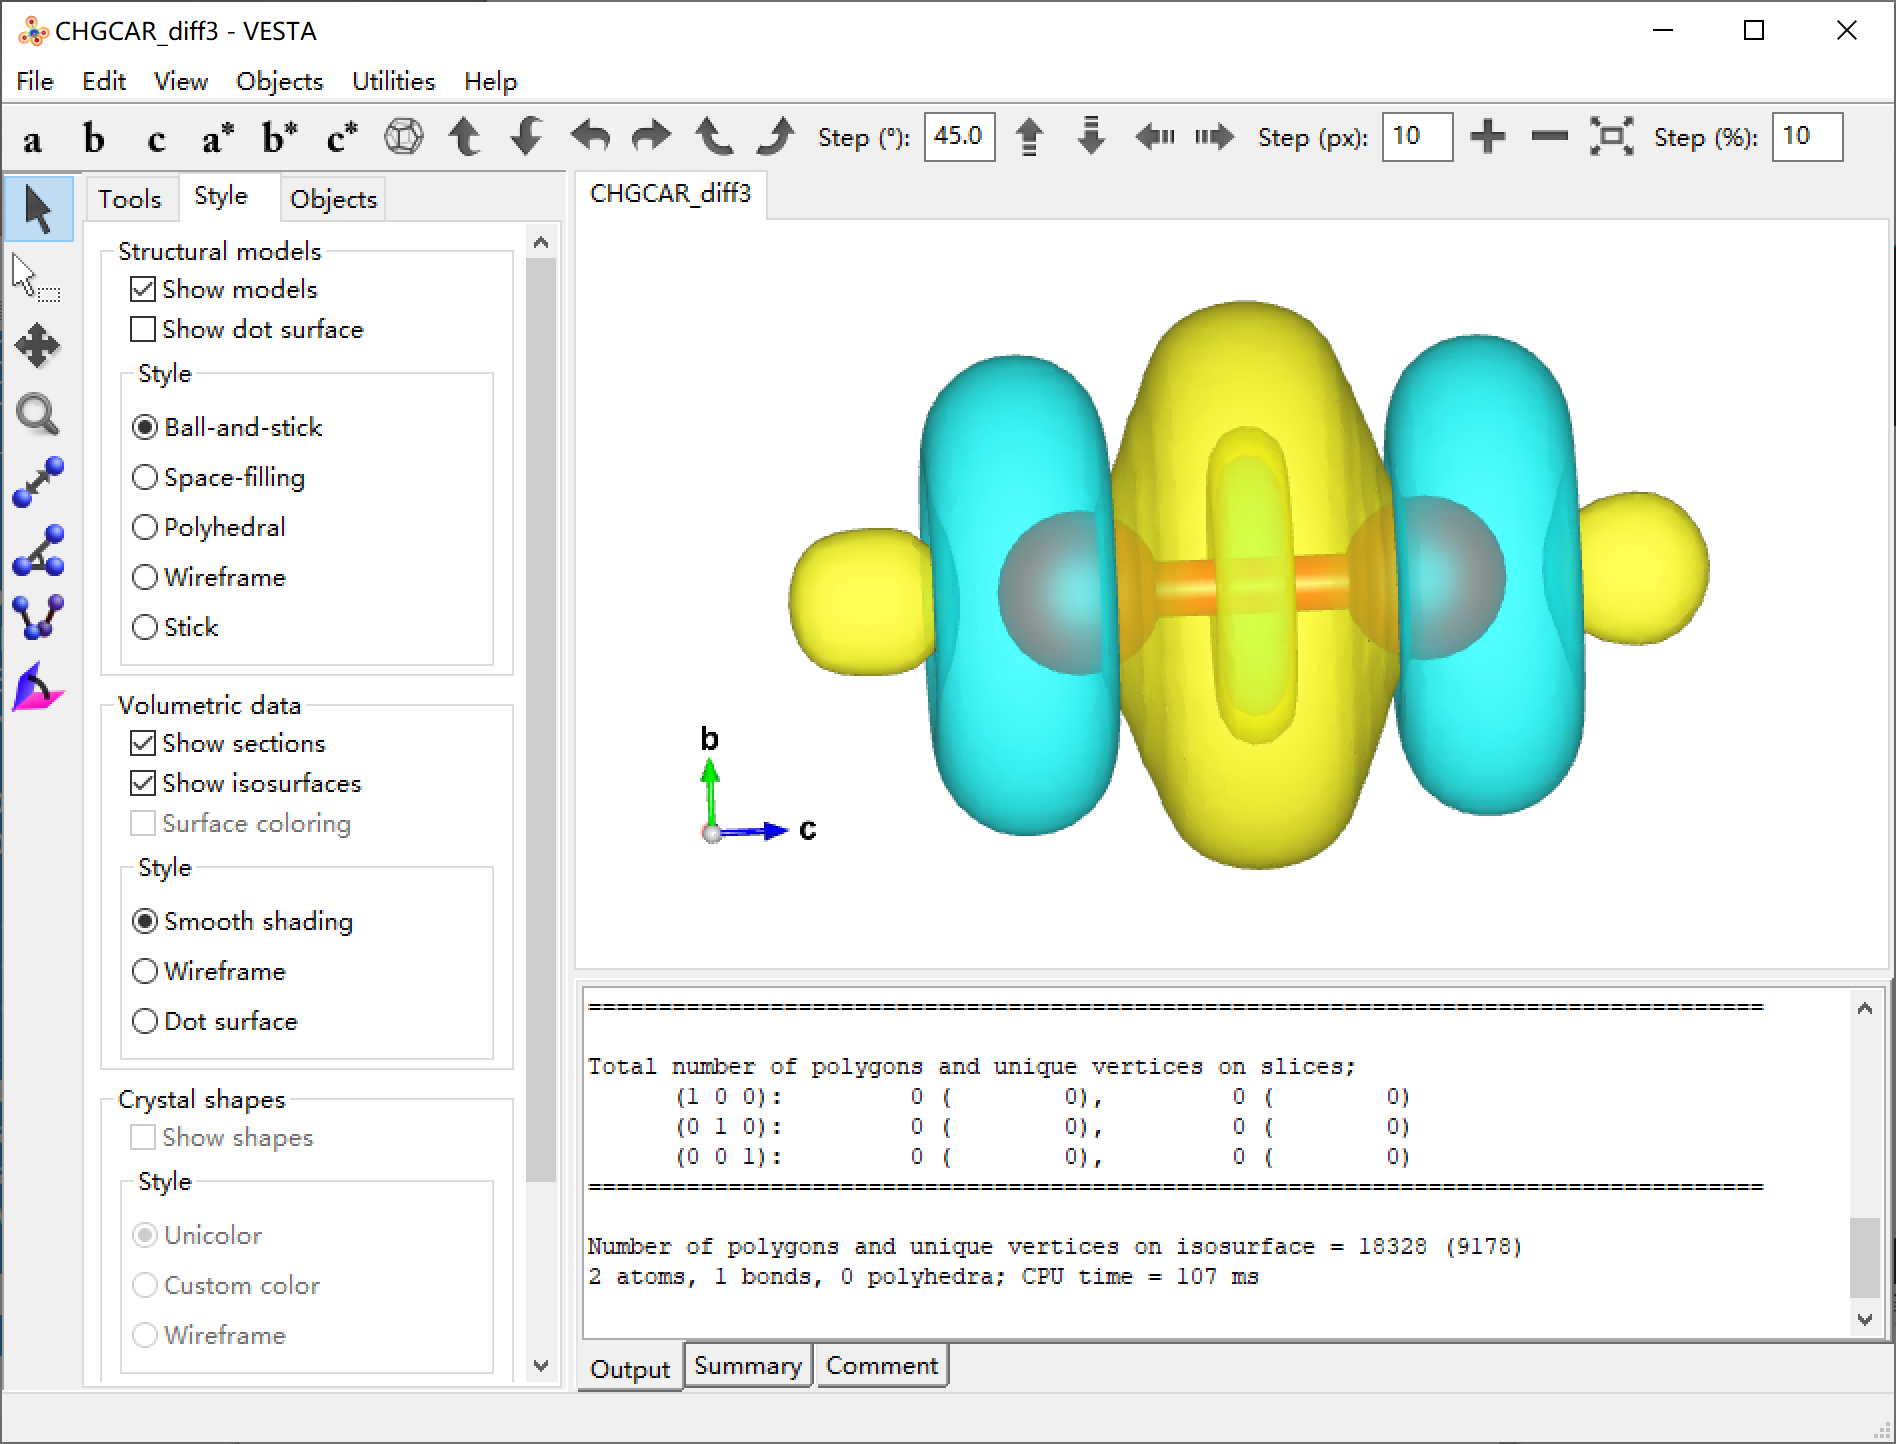View along the b axis
Image resolution: width=1896 pixels, height=1444 pixels.
(94, 138)
